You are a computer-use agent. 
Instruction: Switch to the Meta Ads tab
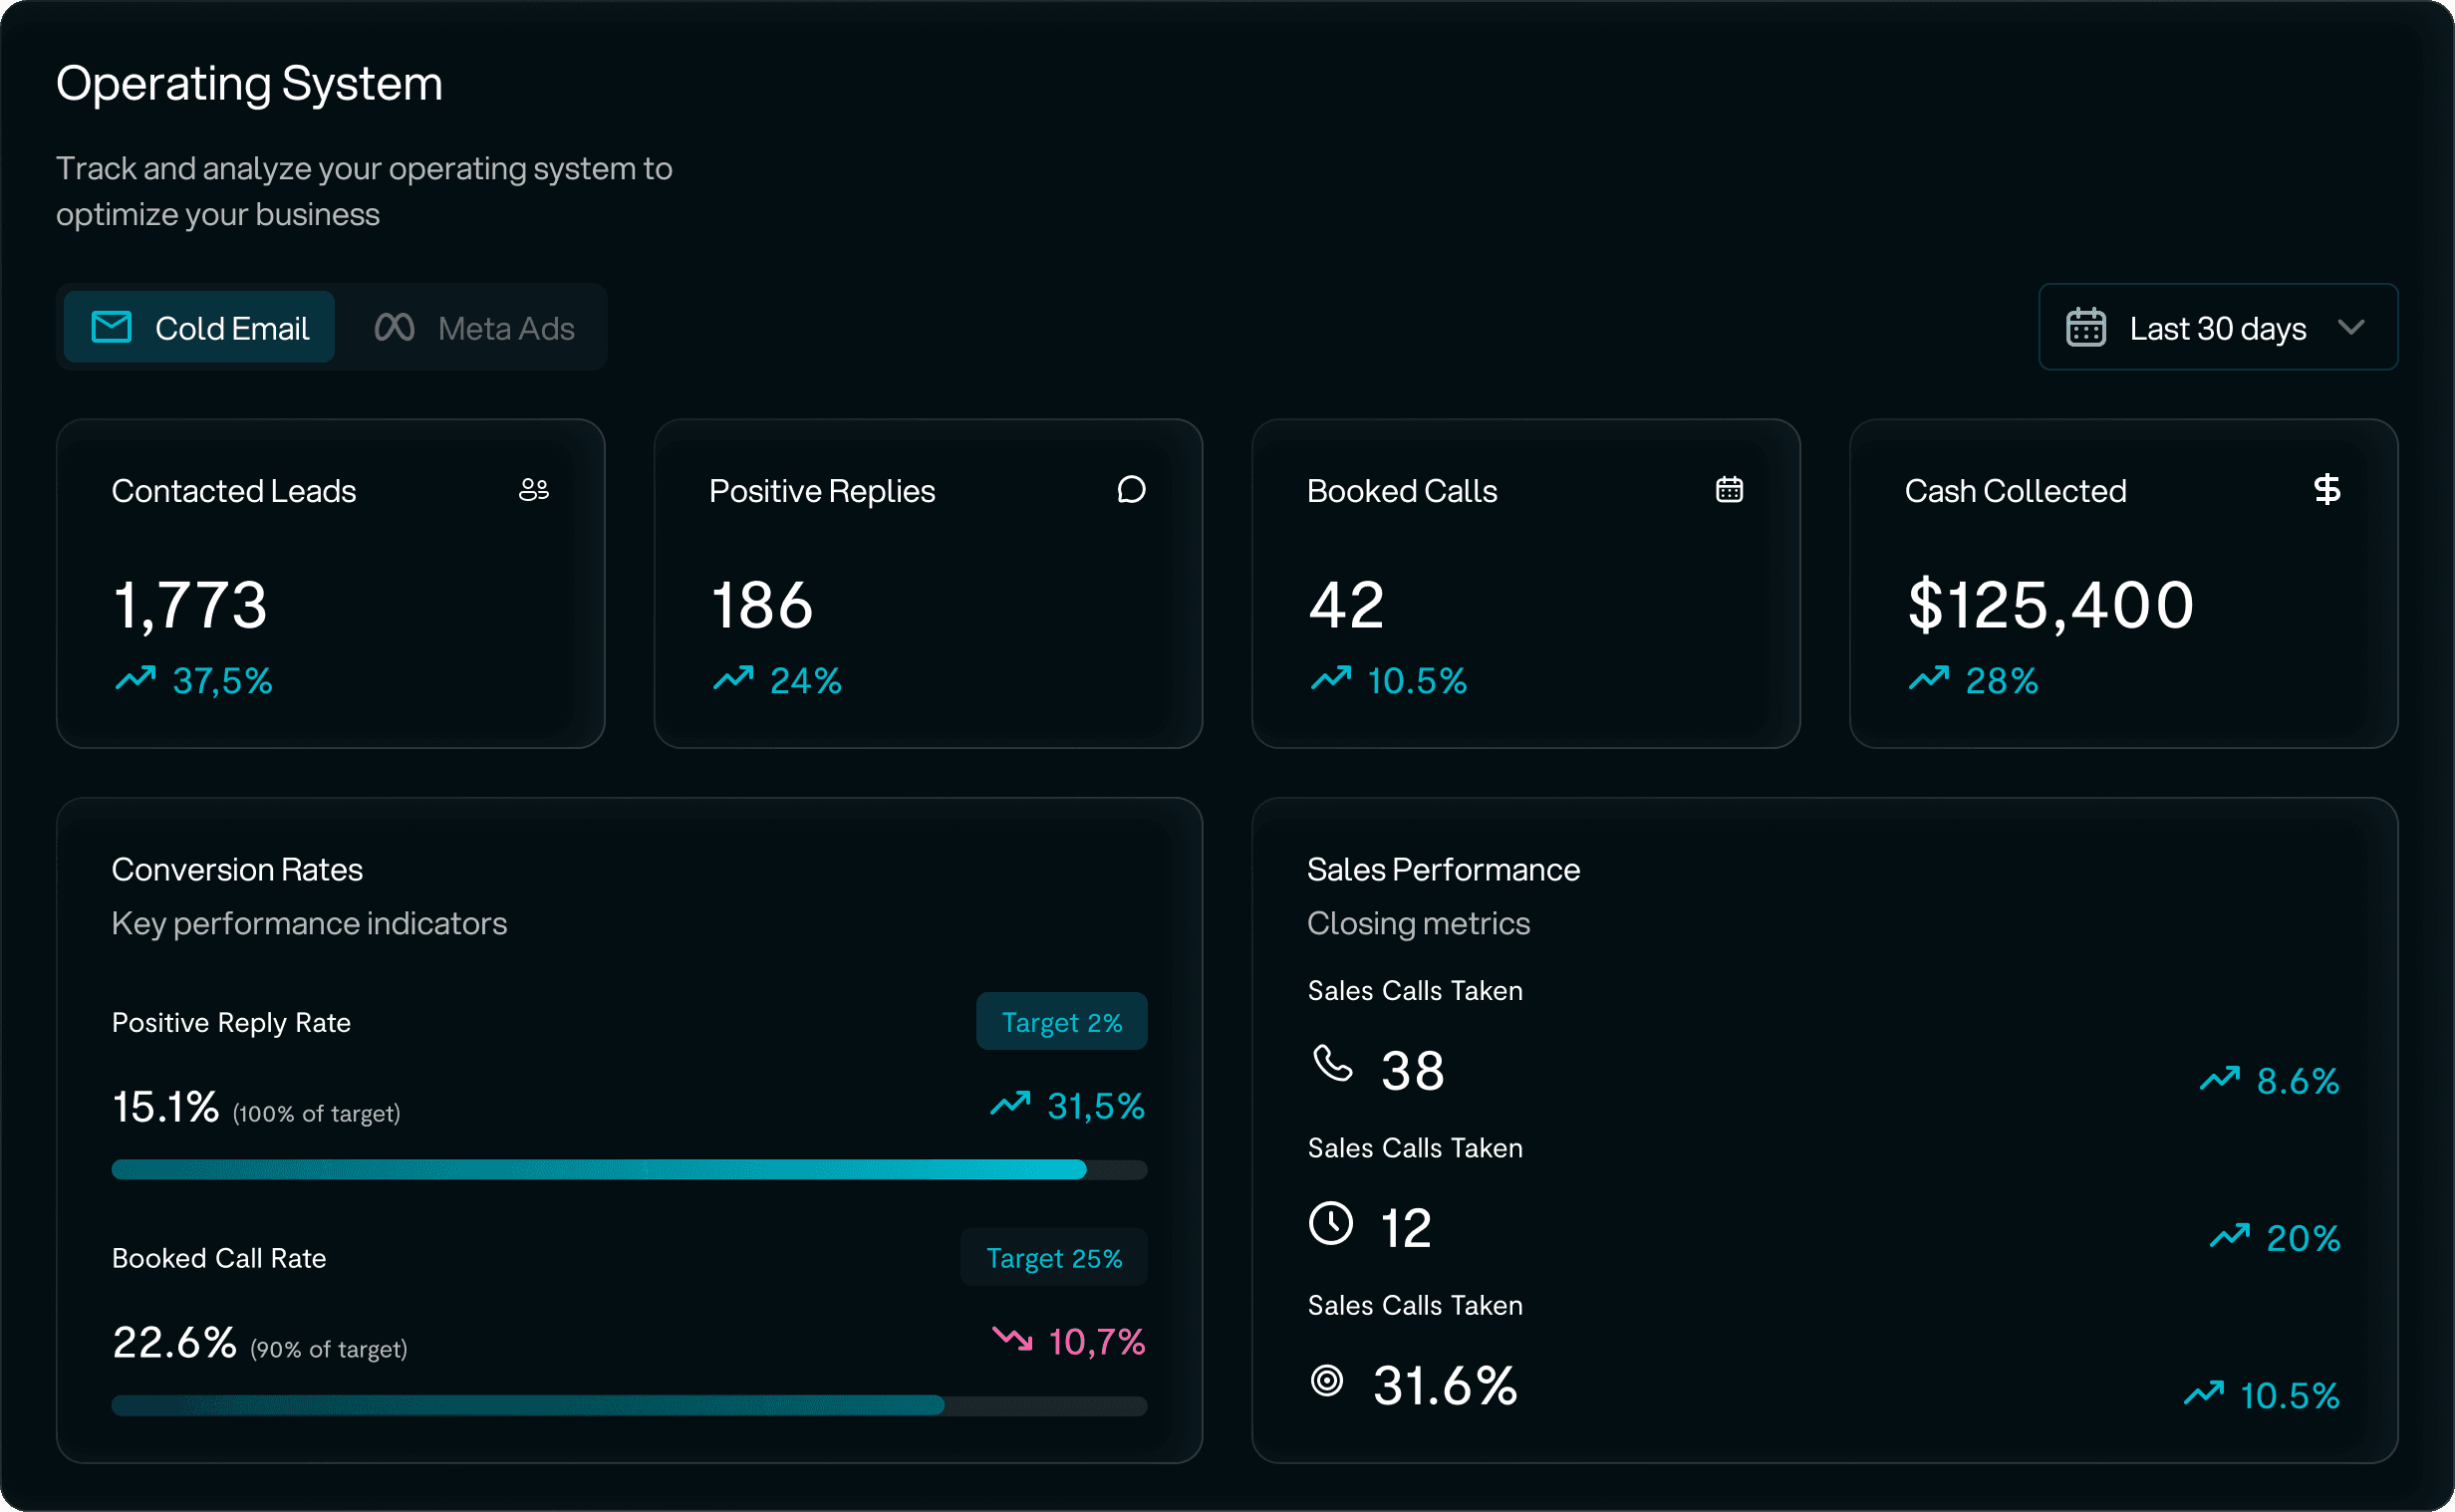473,327
